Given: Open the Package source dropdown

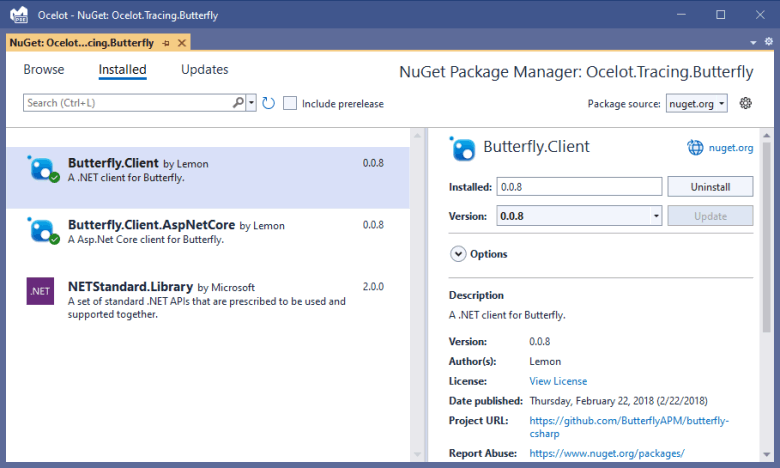Looking at the screenshot, I should pyautogui.click(x=699, y=103).
